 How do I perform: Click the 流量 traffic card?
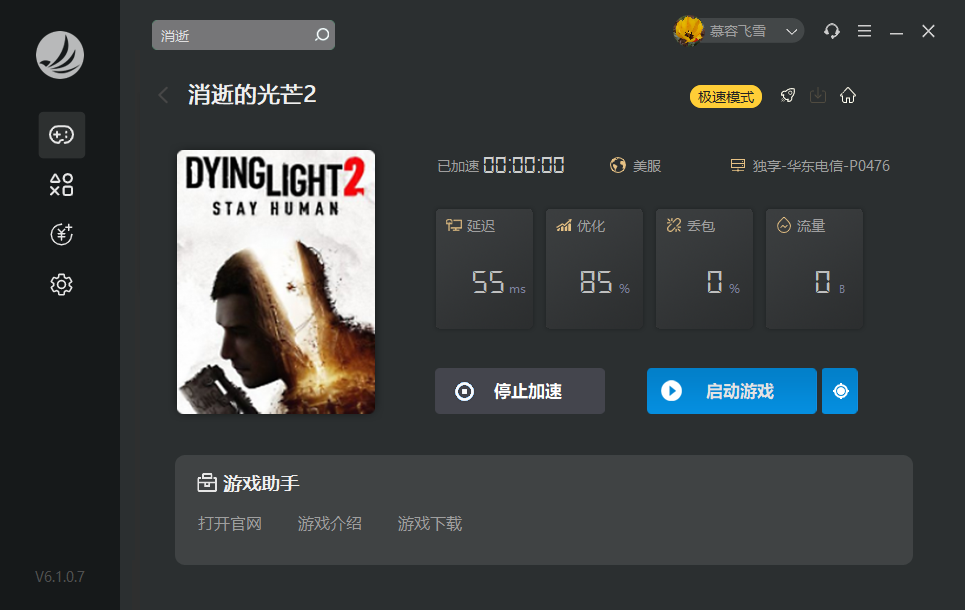tap(814, 268)
